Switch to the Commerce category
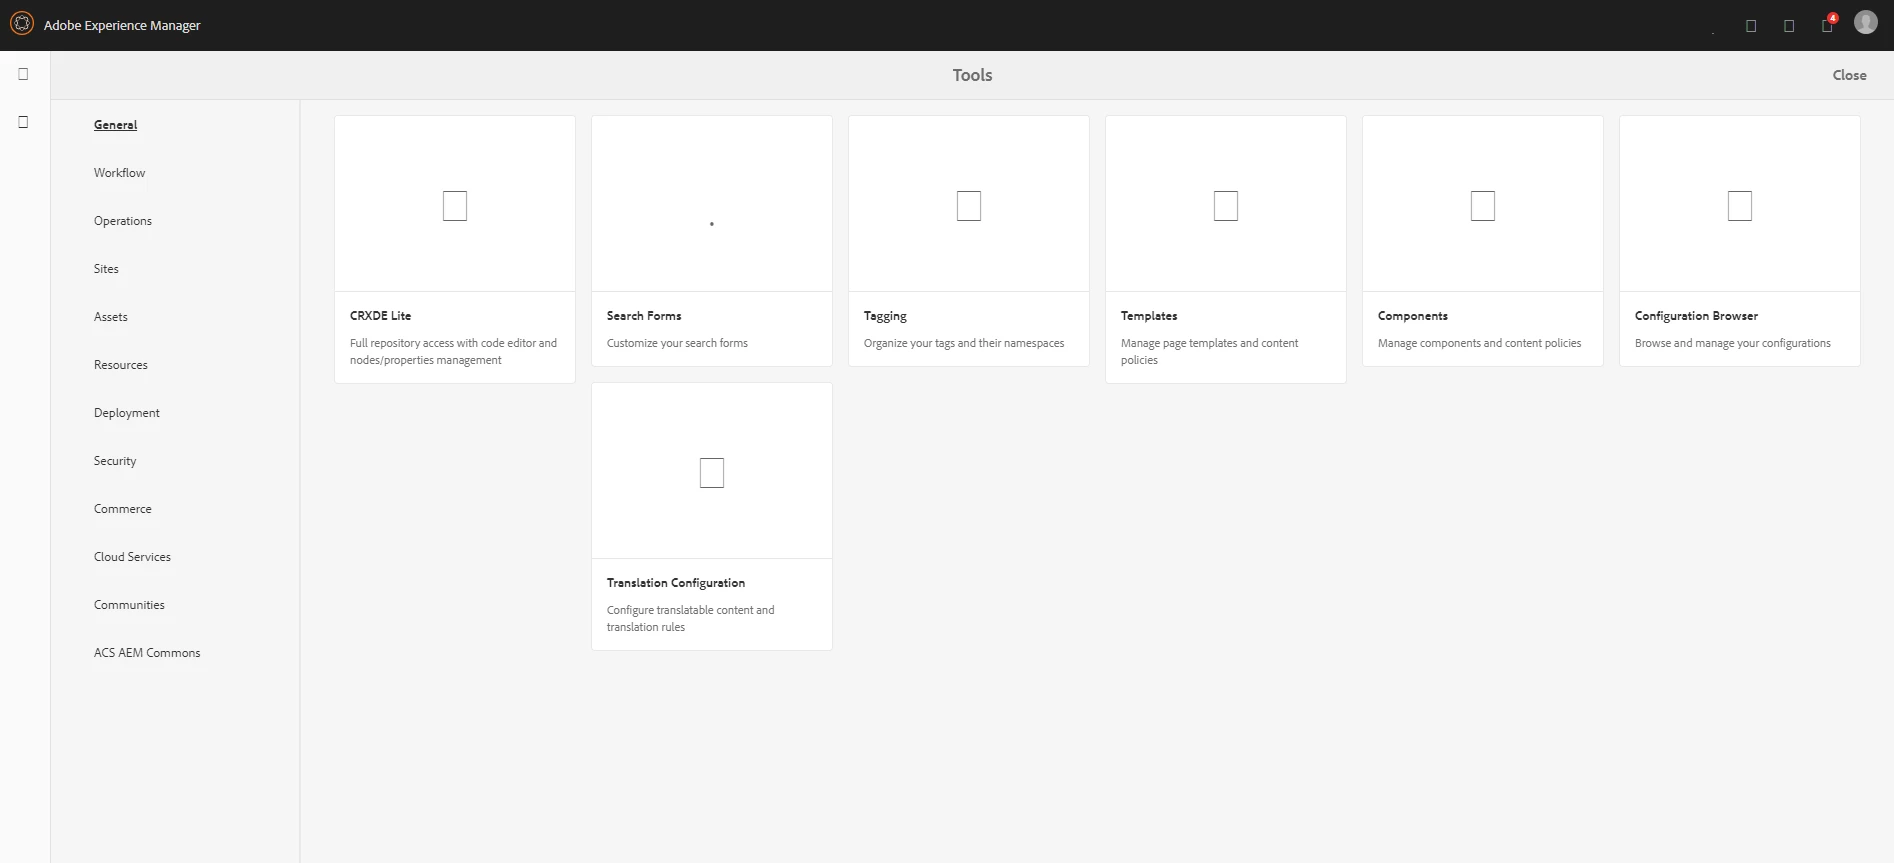The image size is (1894, 863). pos(123,509)
